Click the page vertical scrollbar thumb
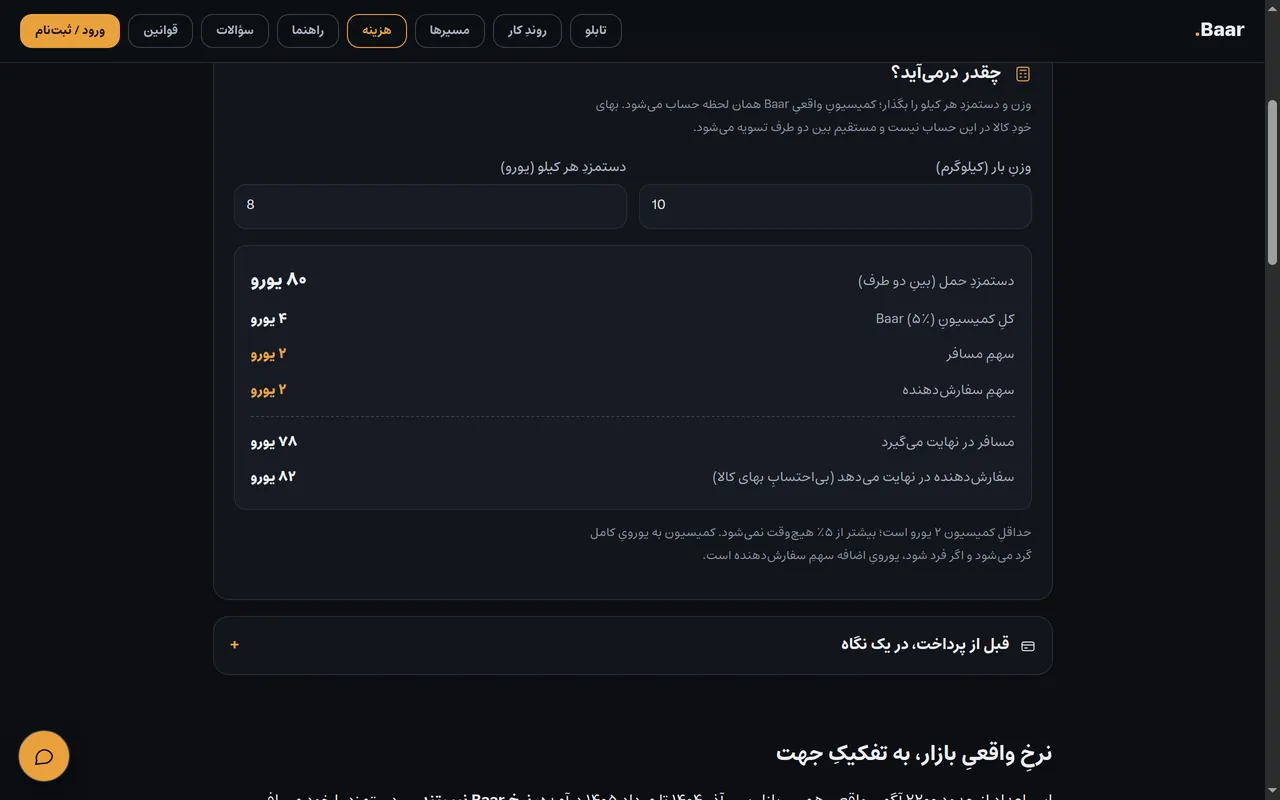Screen dimensions: 1280x800 click(x=1272, y=182)
